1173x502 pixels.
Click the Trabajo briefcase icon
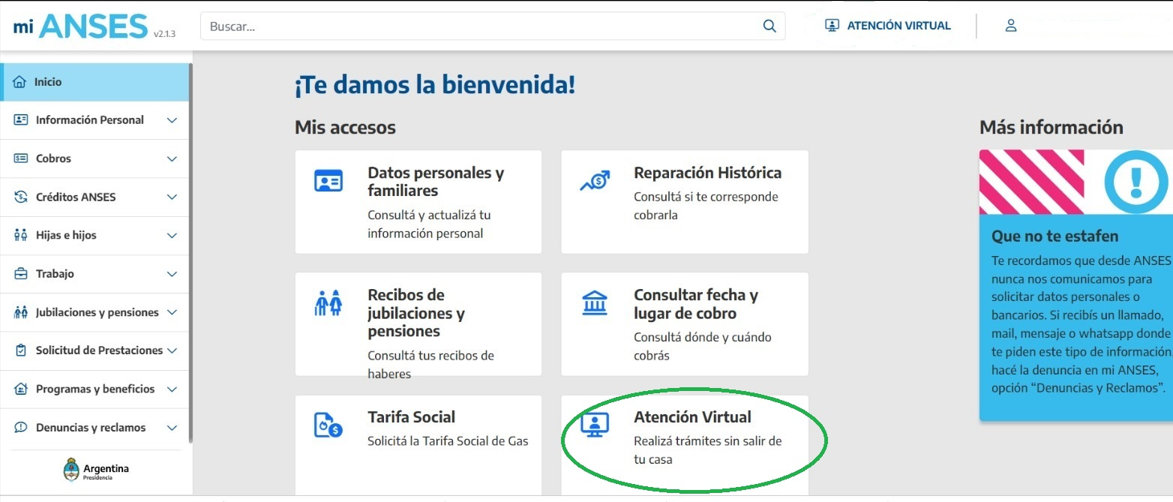[21, 274]
